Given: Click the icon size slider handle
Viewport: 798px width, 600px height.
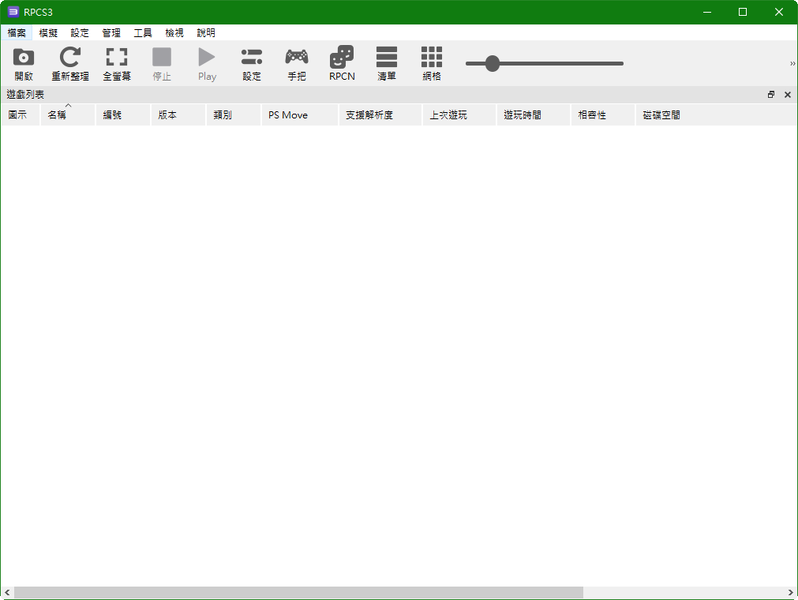Looking at the screenshot, I should coord(492,64).
